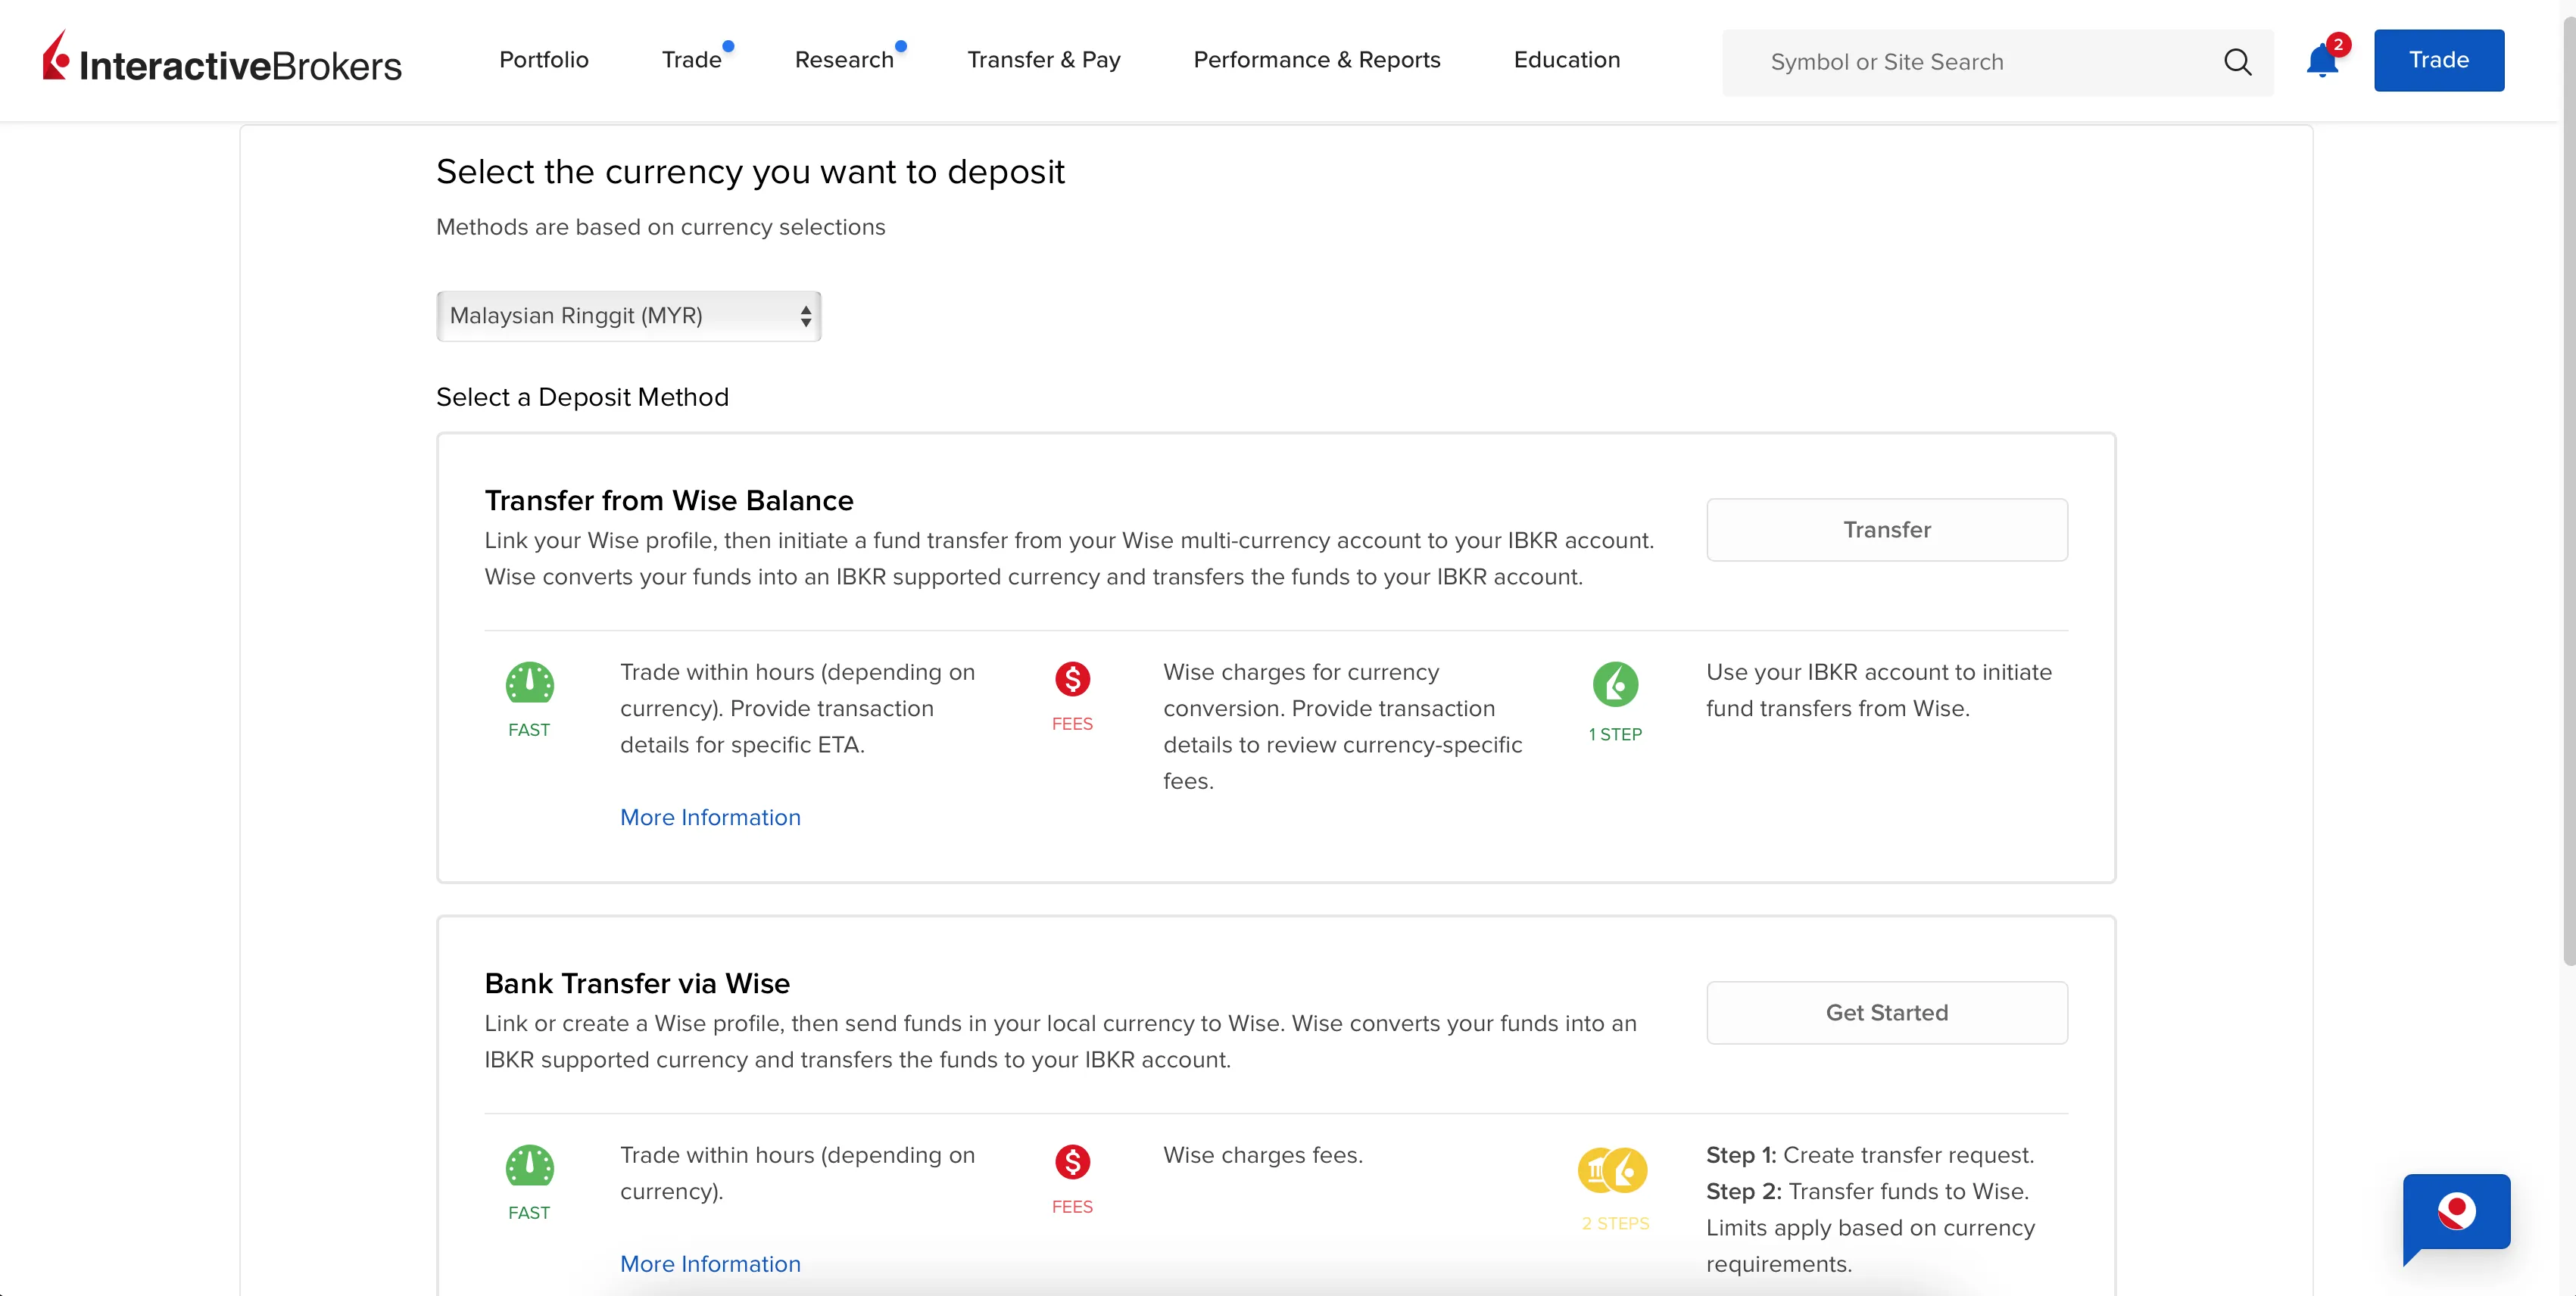This screenshot has height=1296, width=2576.
Task: Click the FAST icon under Bank Transfer via Wise
Action: [x=529, y=1167]
